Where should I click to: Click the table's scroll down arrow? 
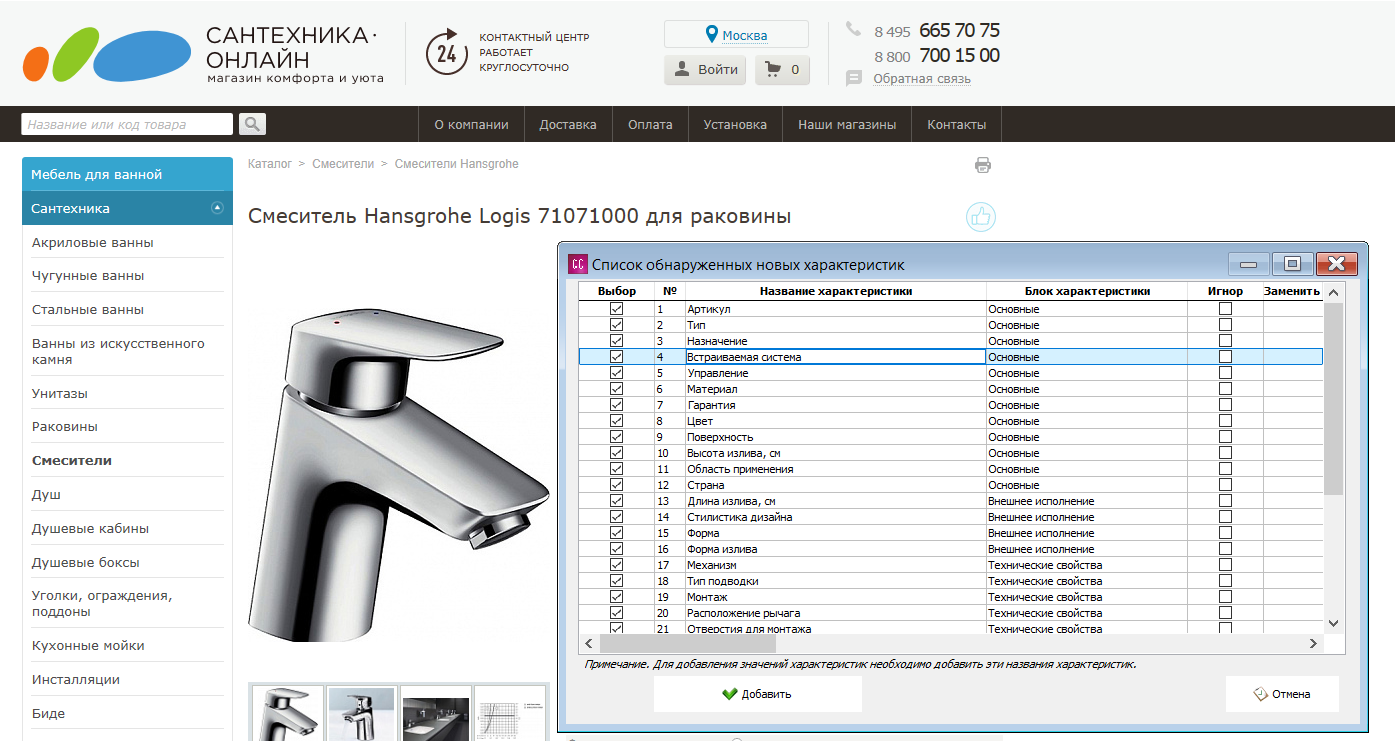pyautogui.click(x=1333, y=623)
